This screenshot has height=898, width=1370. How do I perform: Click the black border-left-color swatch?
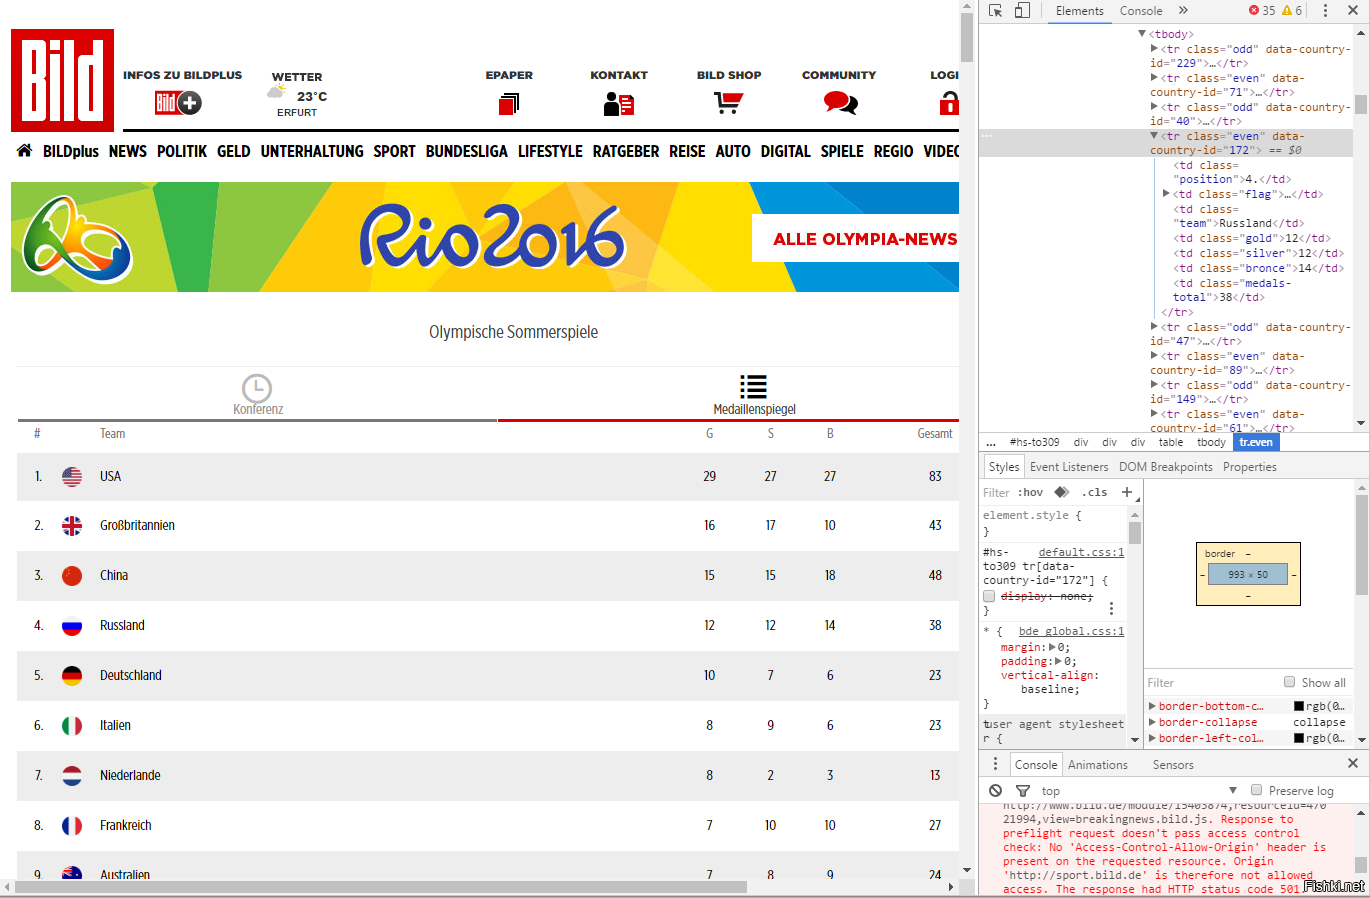point(1299,738)
